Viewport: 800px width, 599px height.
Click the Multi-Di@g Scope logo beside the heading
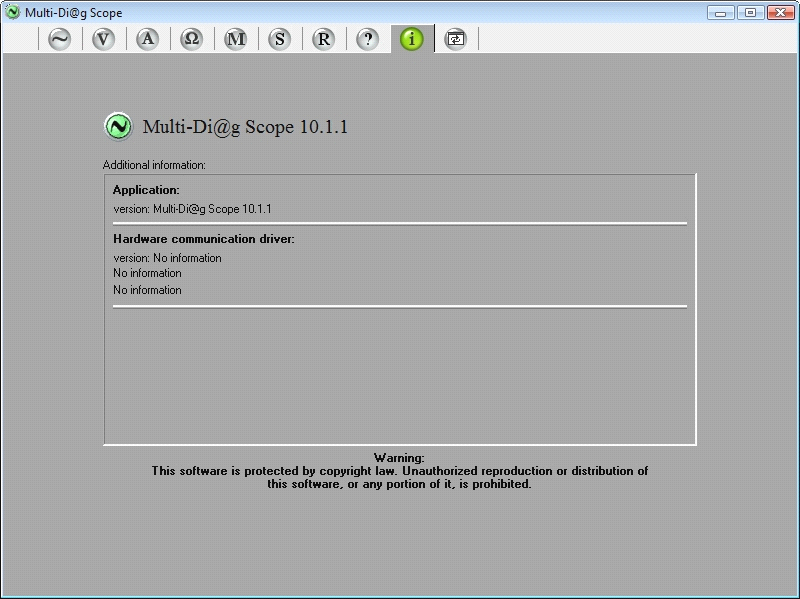click(118, 127)
